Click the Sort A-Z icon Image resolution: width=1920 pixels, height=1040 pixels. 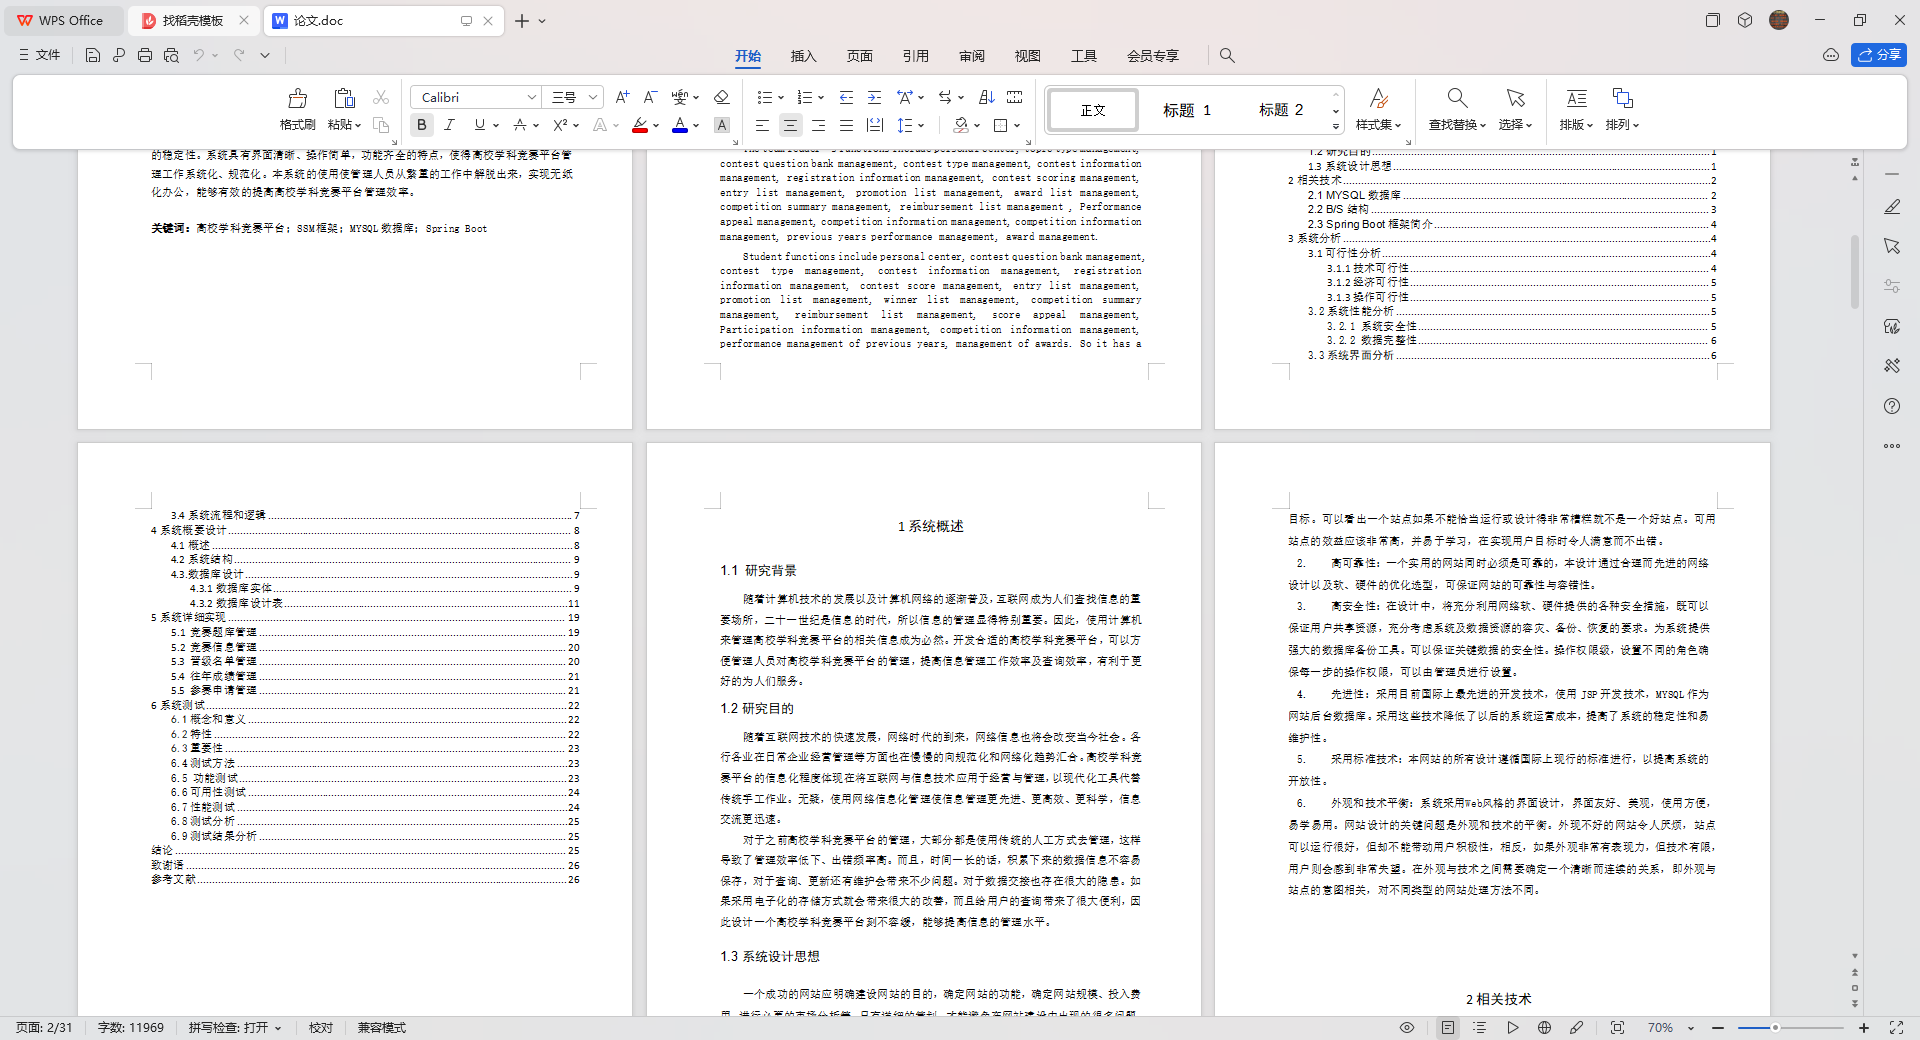point(986,97)
